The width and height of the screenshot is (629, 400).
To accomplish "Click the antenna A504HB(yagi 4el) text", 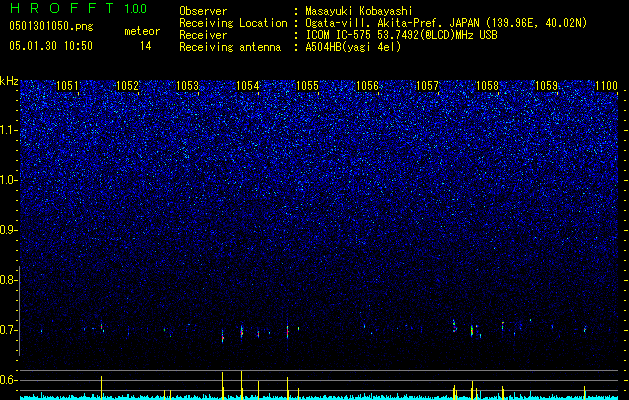I will (353, 47).
